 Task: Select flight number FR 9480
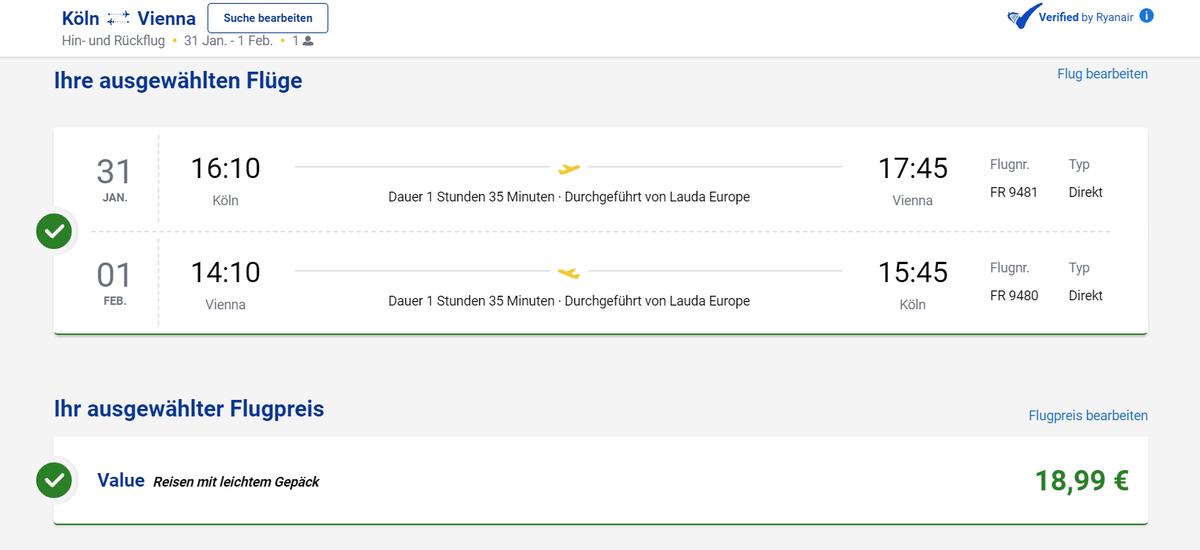pyautogui.click(x=1013, y=296)
